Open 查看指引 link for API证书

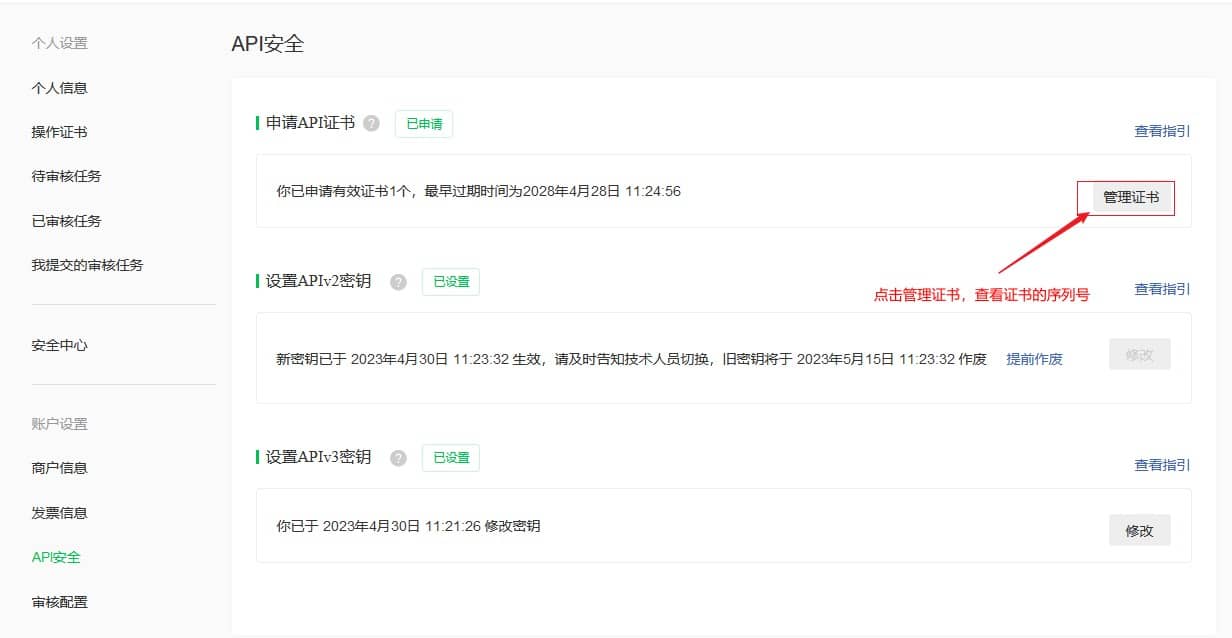tap(1161, 131)
